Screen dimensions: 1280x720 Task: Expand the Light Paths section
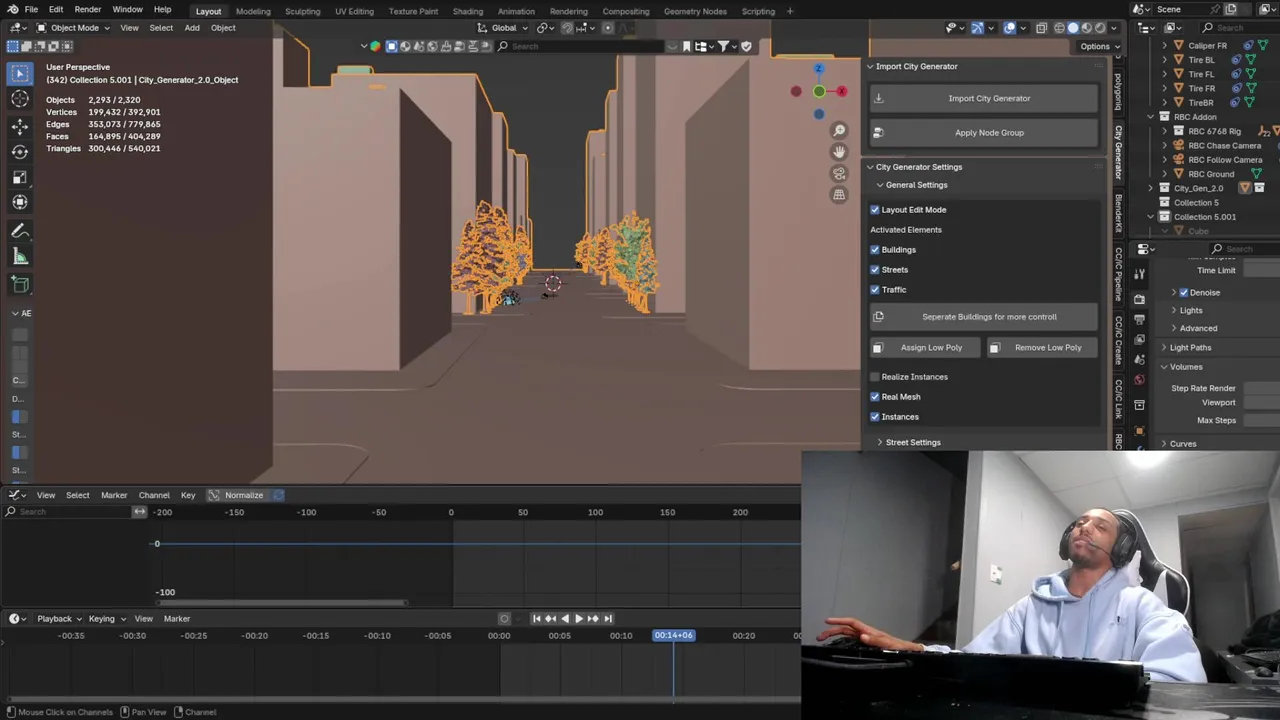coord(1164,348)
